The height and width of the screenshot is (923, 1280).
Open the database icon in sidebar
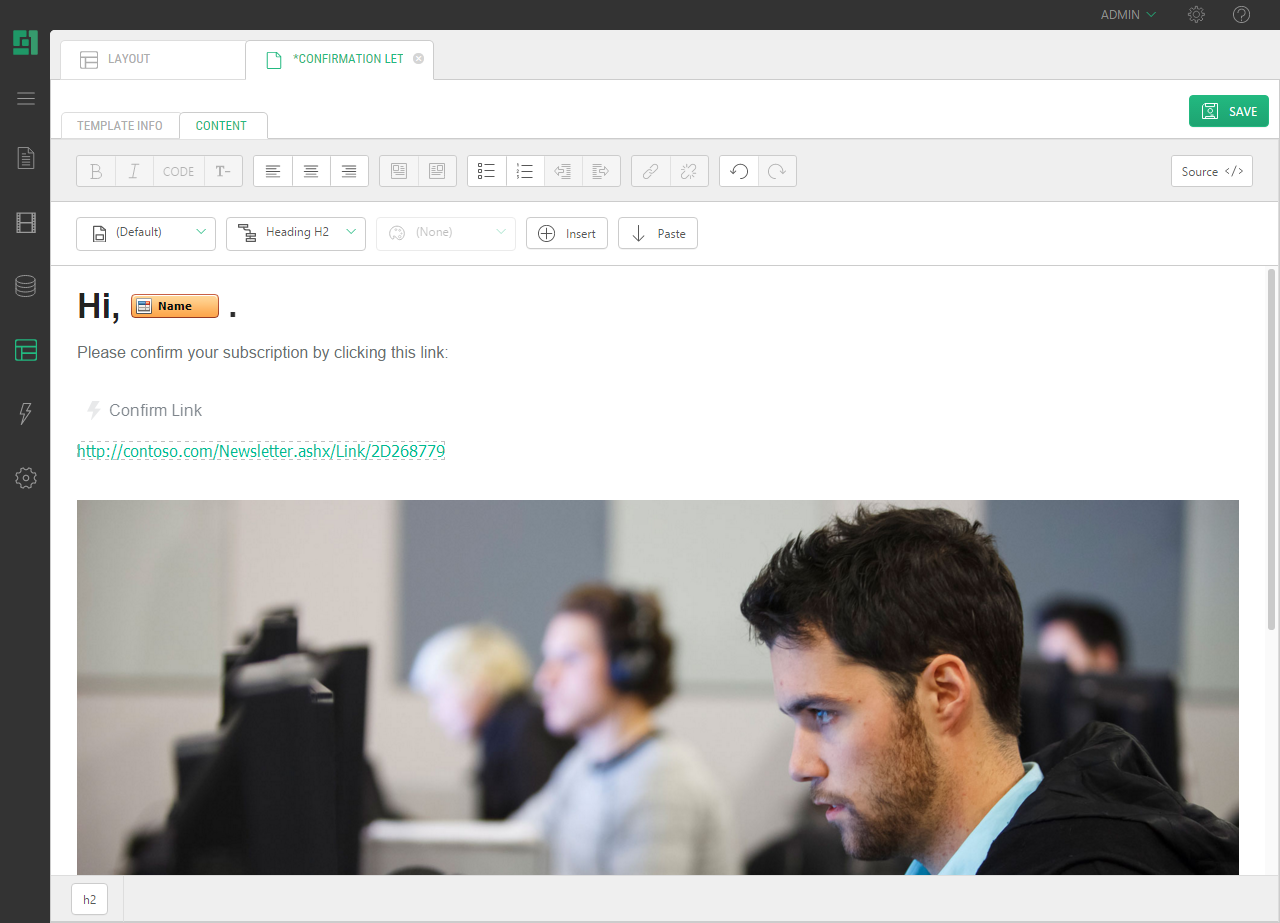coord(26,286)
